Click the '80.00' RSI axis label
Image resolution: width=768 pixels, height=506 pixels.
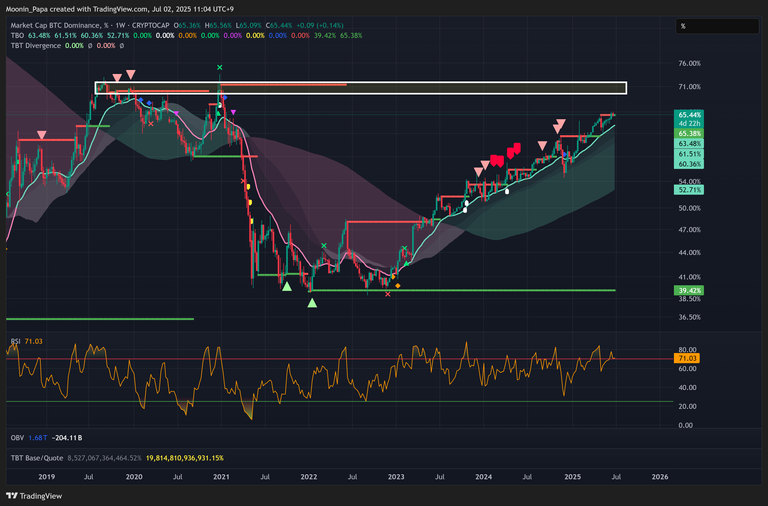[687, 350]
